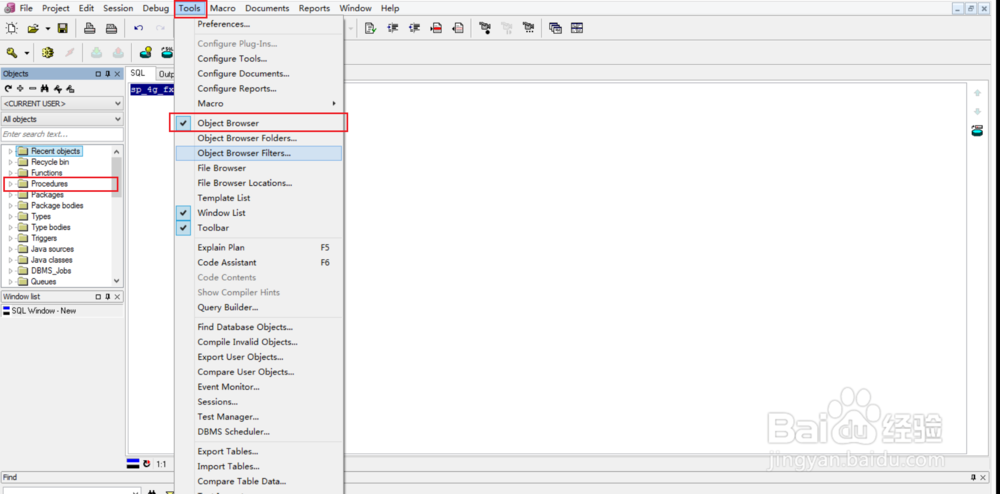Expand the Recycle bin tree node

coord(10,162)
